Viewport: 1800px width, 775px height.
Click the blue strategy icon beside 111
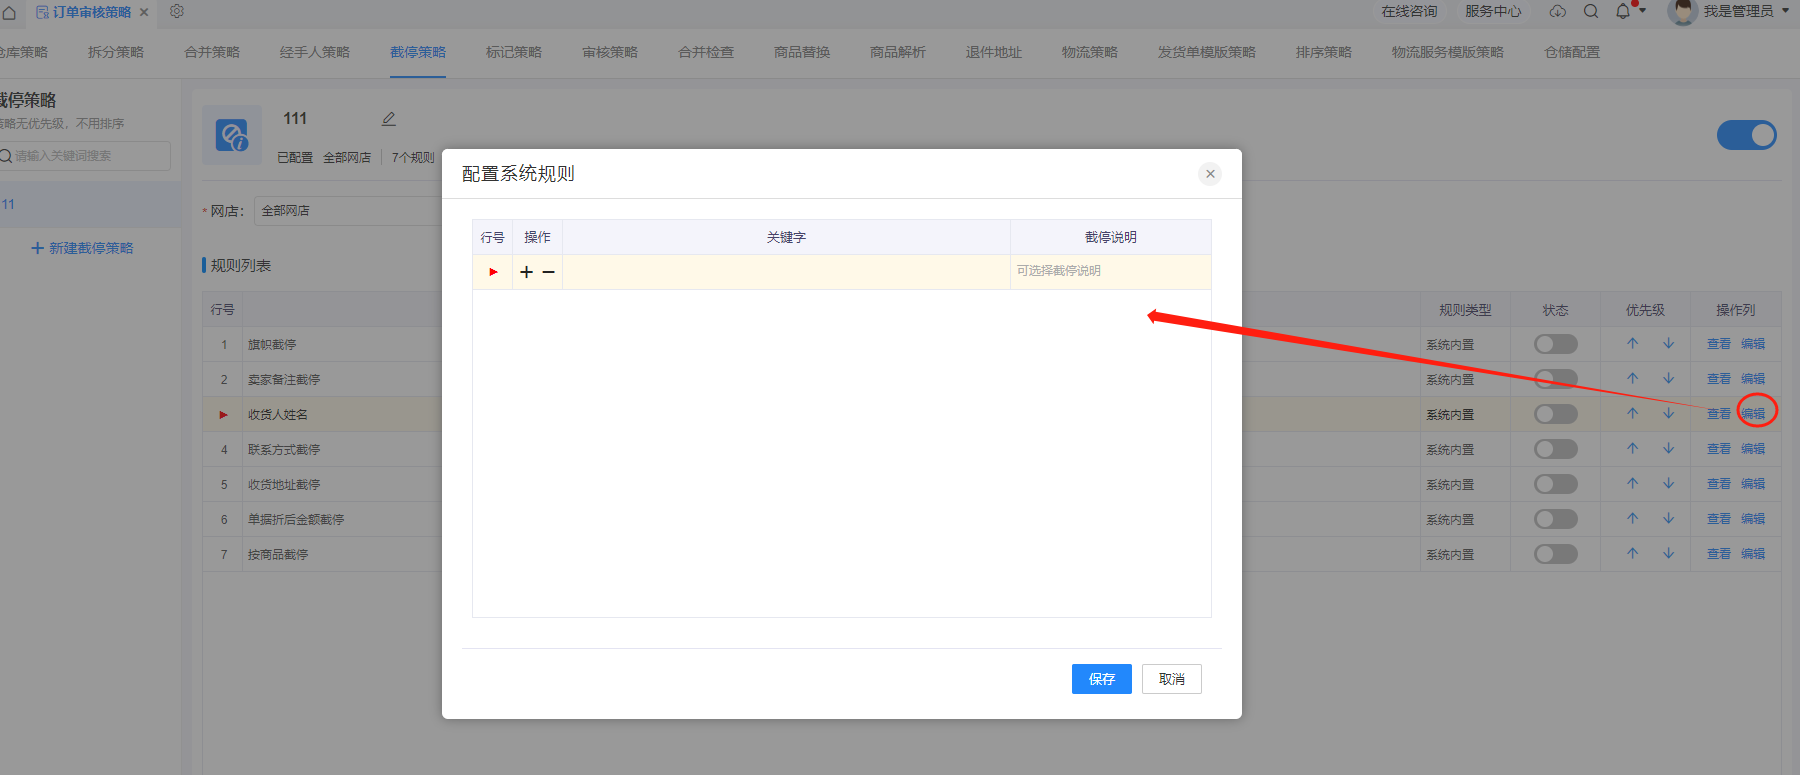(232, 135)
